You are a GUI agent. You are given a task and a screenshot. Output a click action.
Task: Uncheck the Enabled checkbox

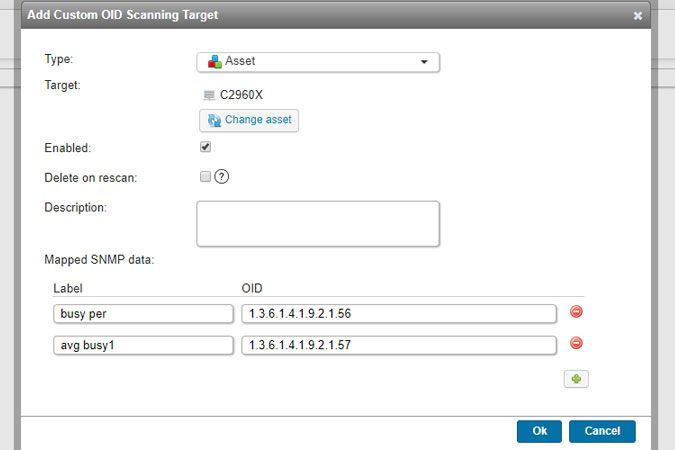coord(205,146)
